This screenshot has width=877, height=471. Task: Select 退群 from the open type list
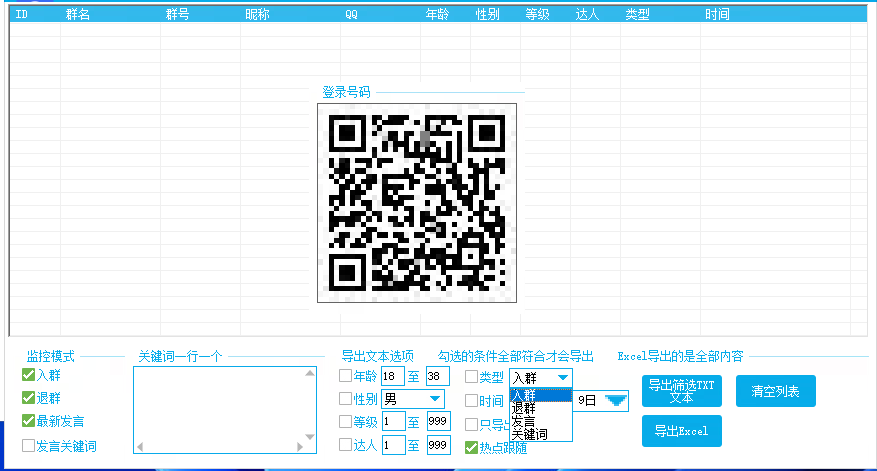[523, 408]
